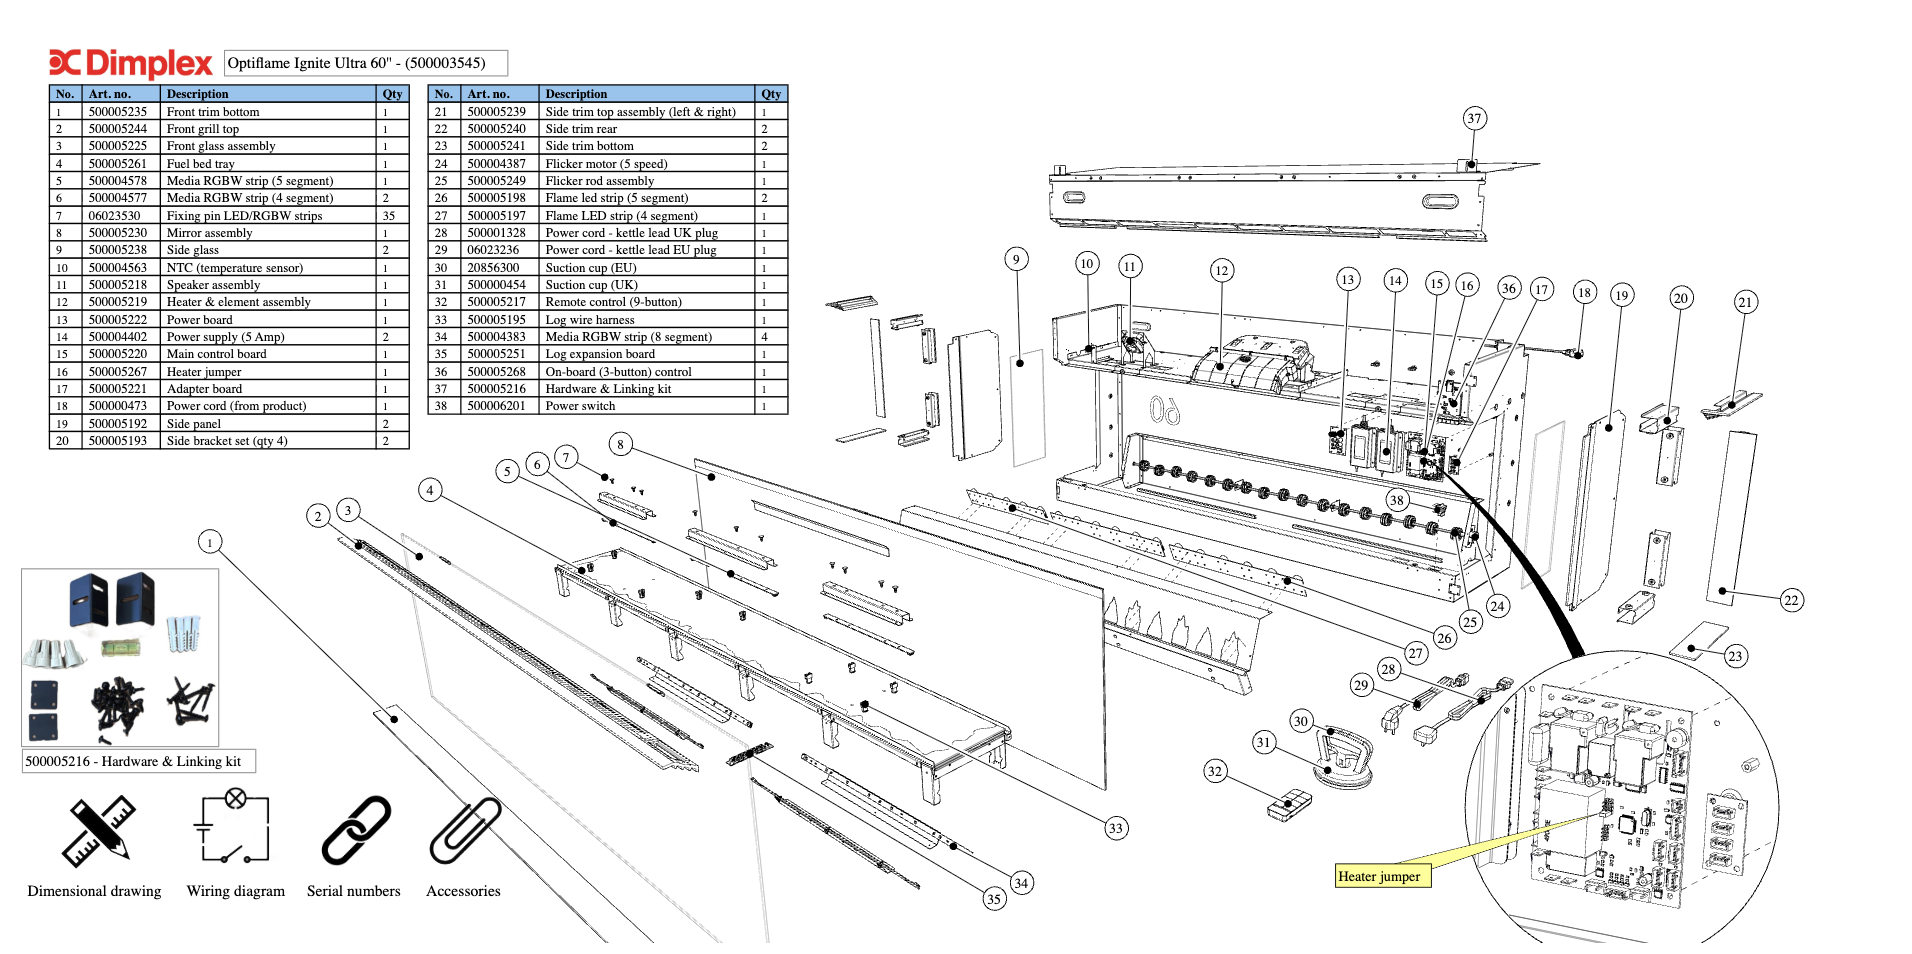The height and width of the screenshot is (954, 1912).
Task: Click the Serial numbers chain-link icon
Action: (x=355, y=830)
